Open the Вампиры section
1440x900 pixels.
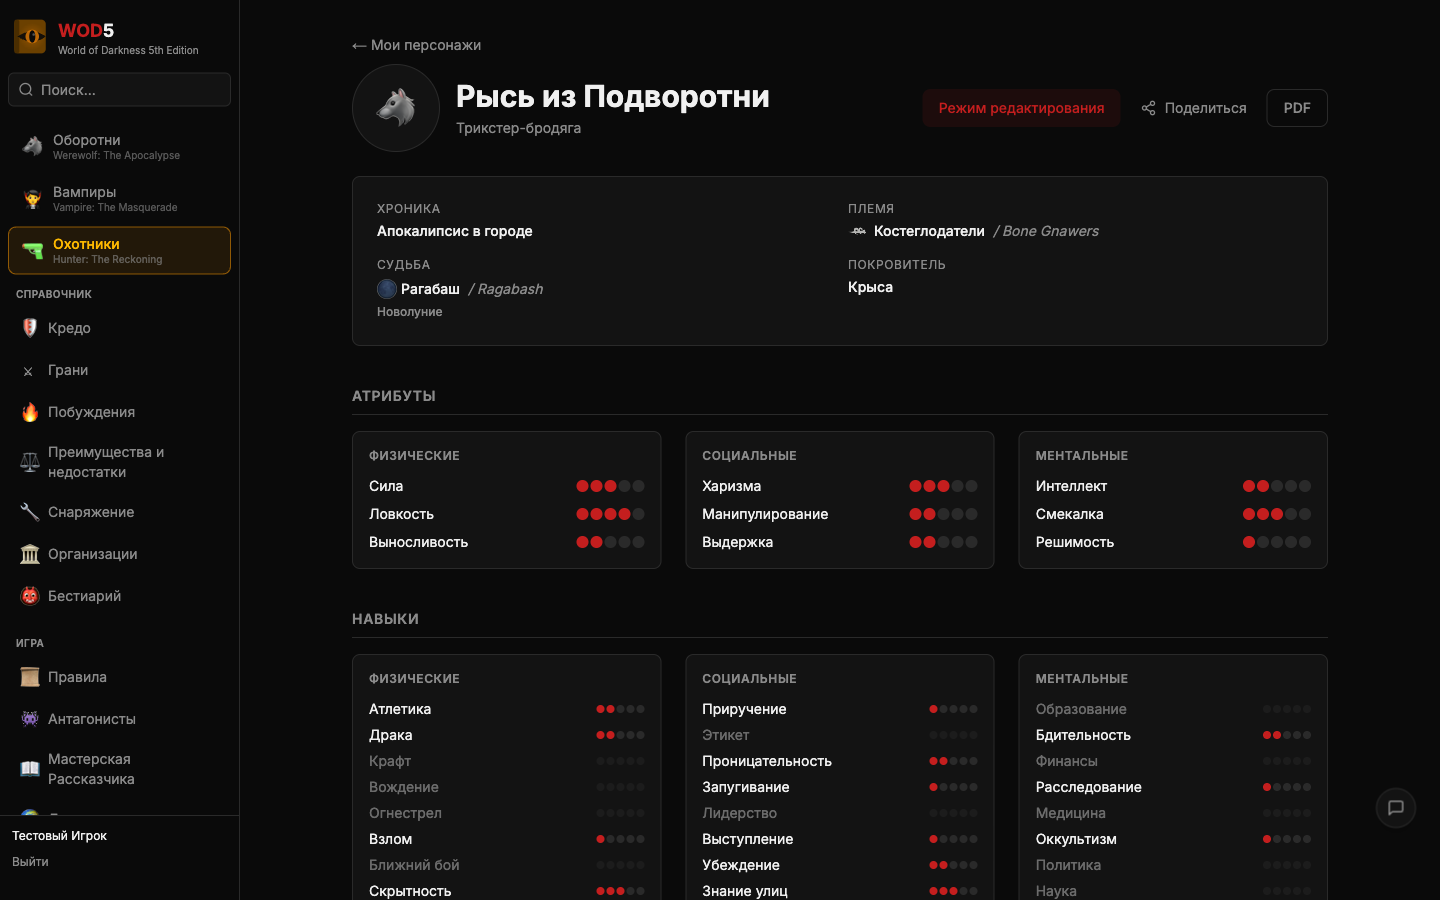click(119, 199)
